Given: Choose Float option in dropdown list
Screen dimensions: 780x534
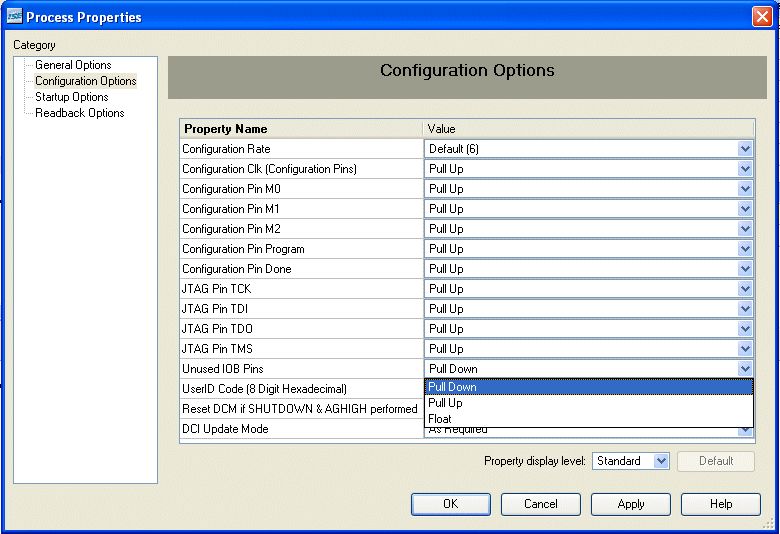Looking at the screenshot, I should (x=439, y=419).
